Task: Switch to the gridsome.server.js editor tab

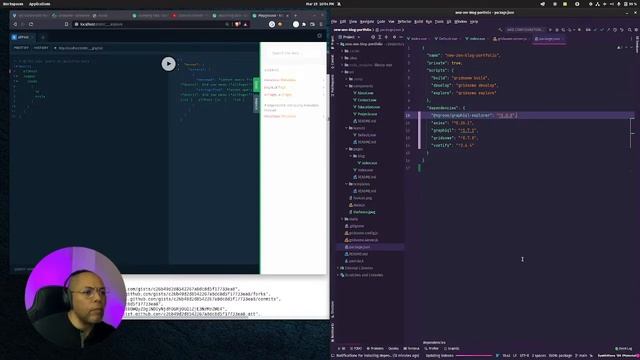Action: [510, 39]
